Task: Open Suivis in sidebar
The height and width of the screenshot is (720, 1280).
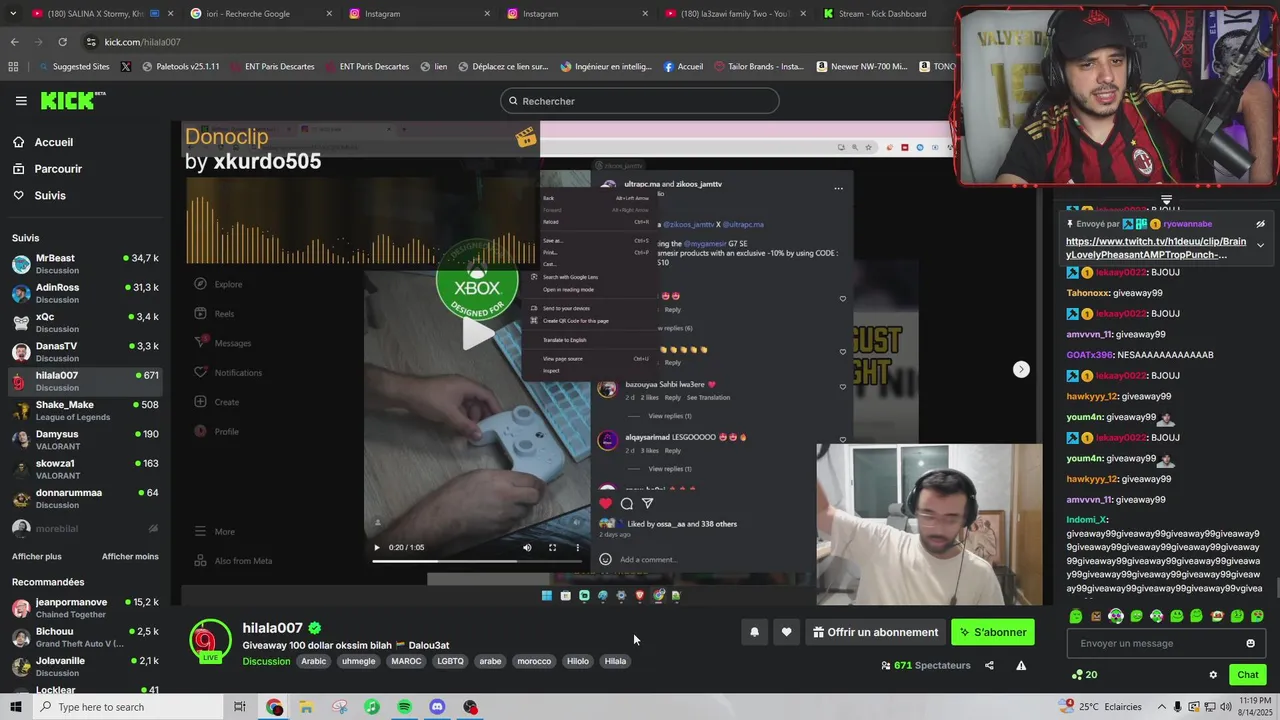Action: 50,196
